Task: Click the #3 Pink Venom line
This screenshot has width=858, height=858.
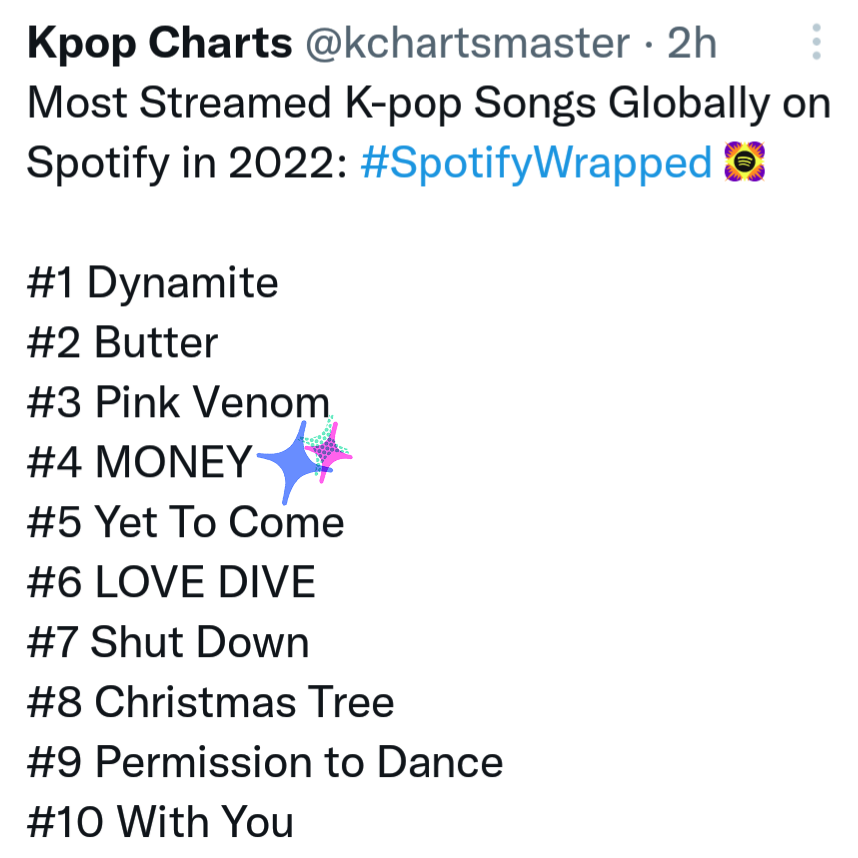Action: pos(178,403)
